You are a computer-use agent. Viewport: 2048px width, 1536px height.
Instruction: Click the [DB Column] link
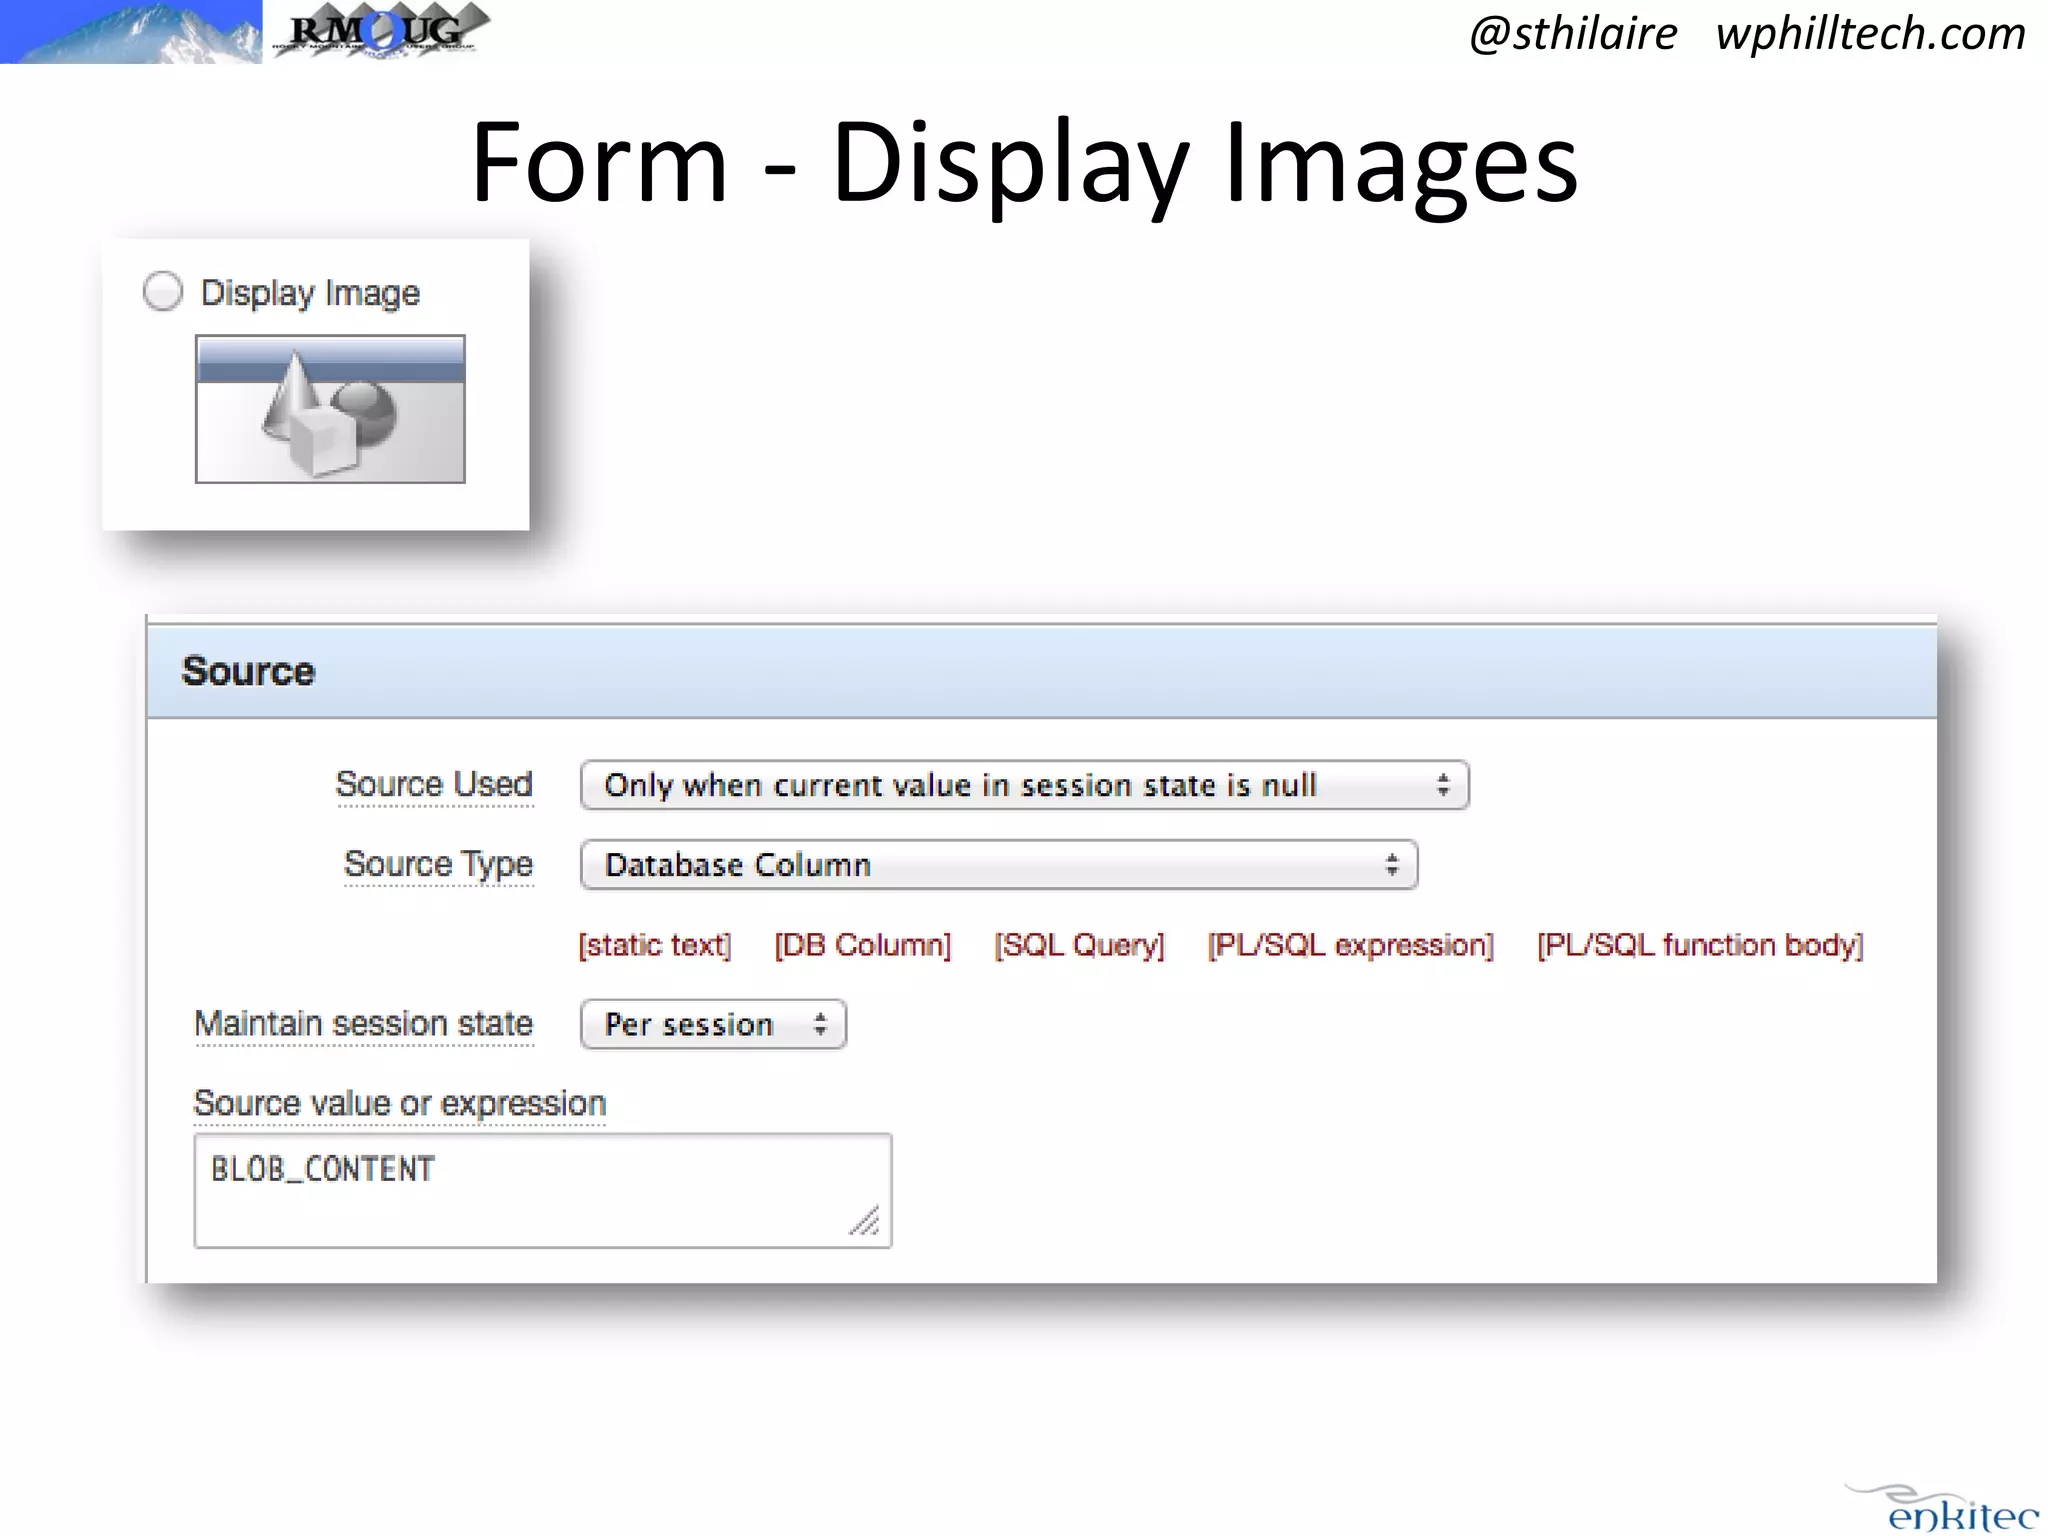pyautogui.click(x=863, y=945)
